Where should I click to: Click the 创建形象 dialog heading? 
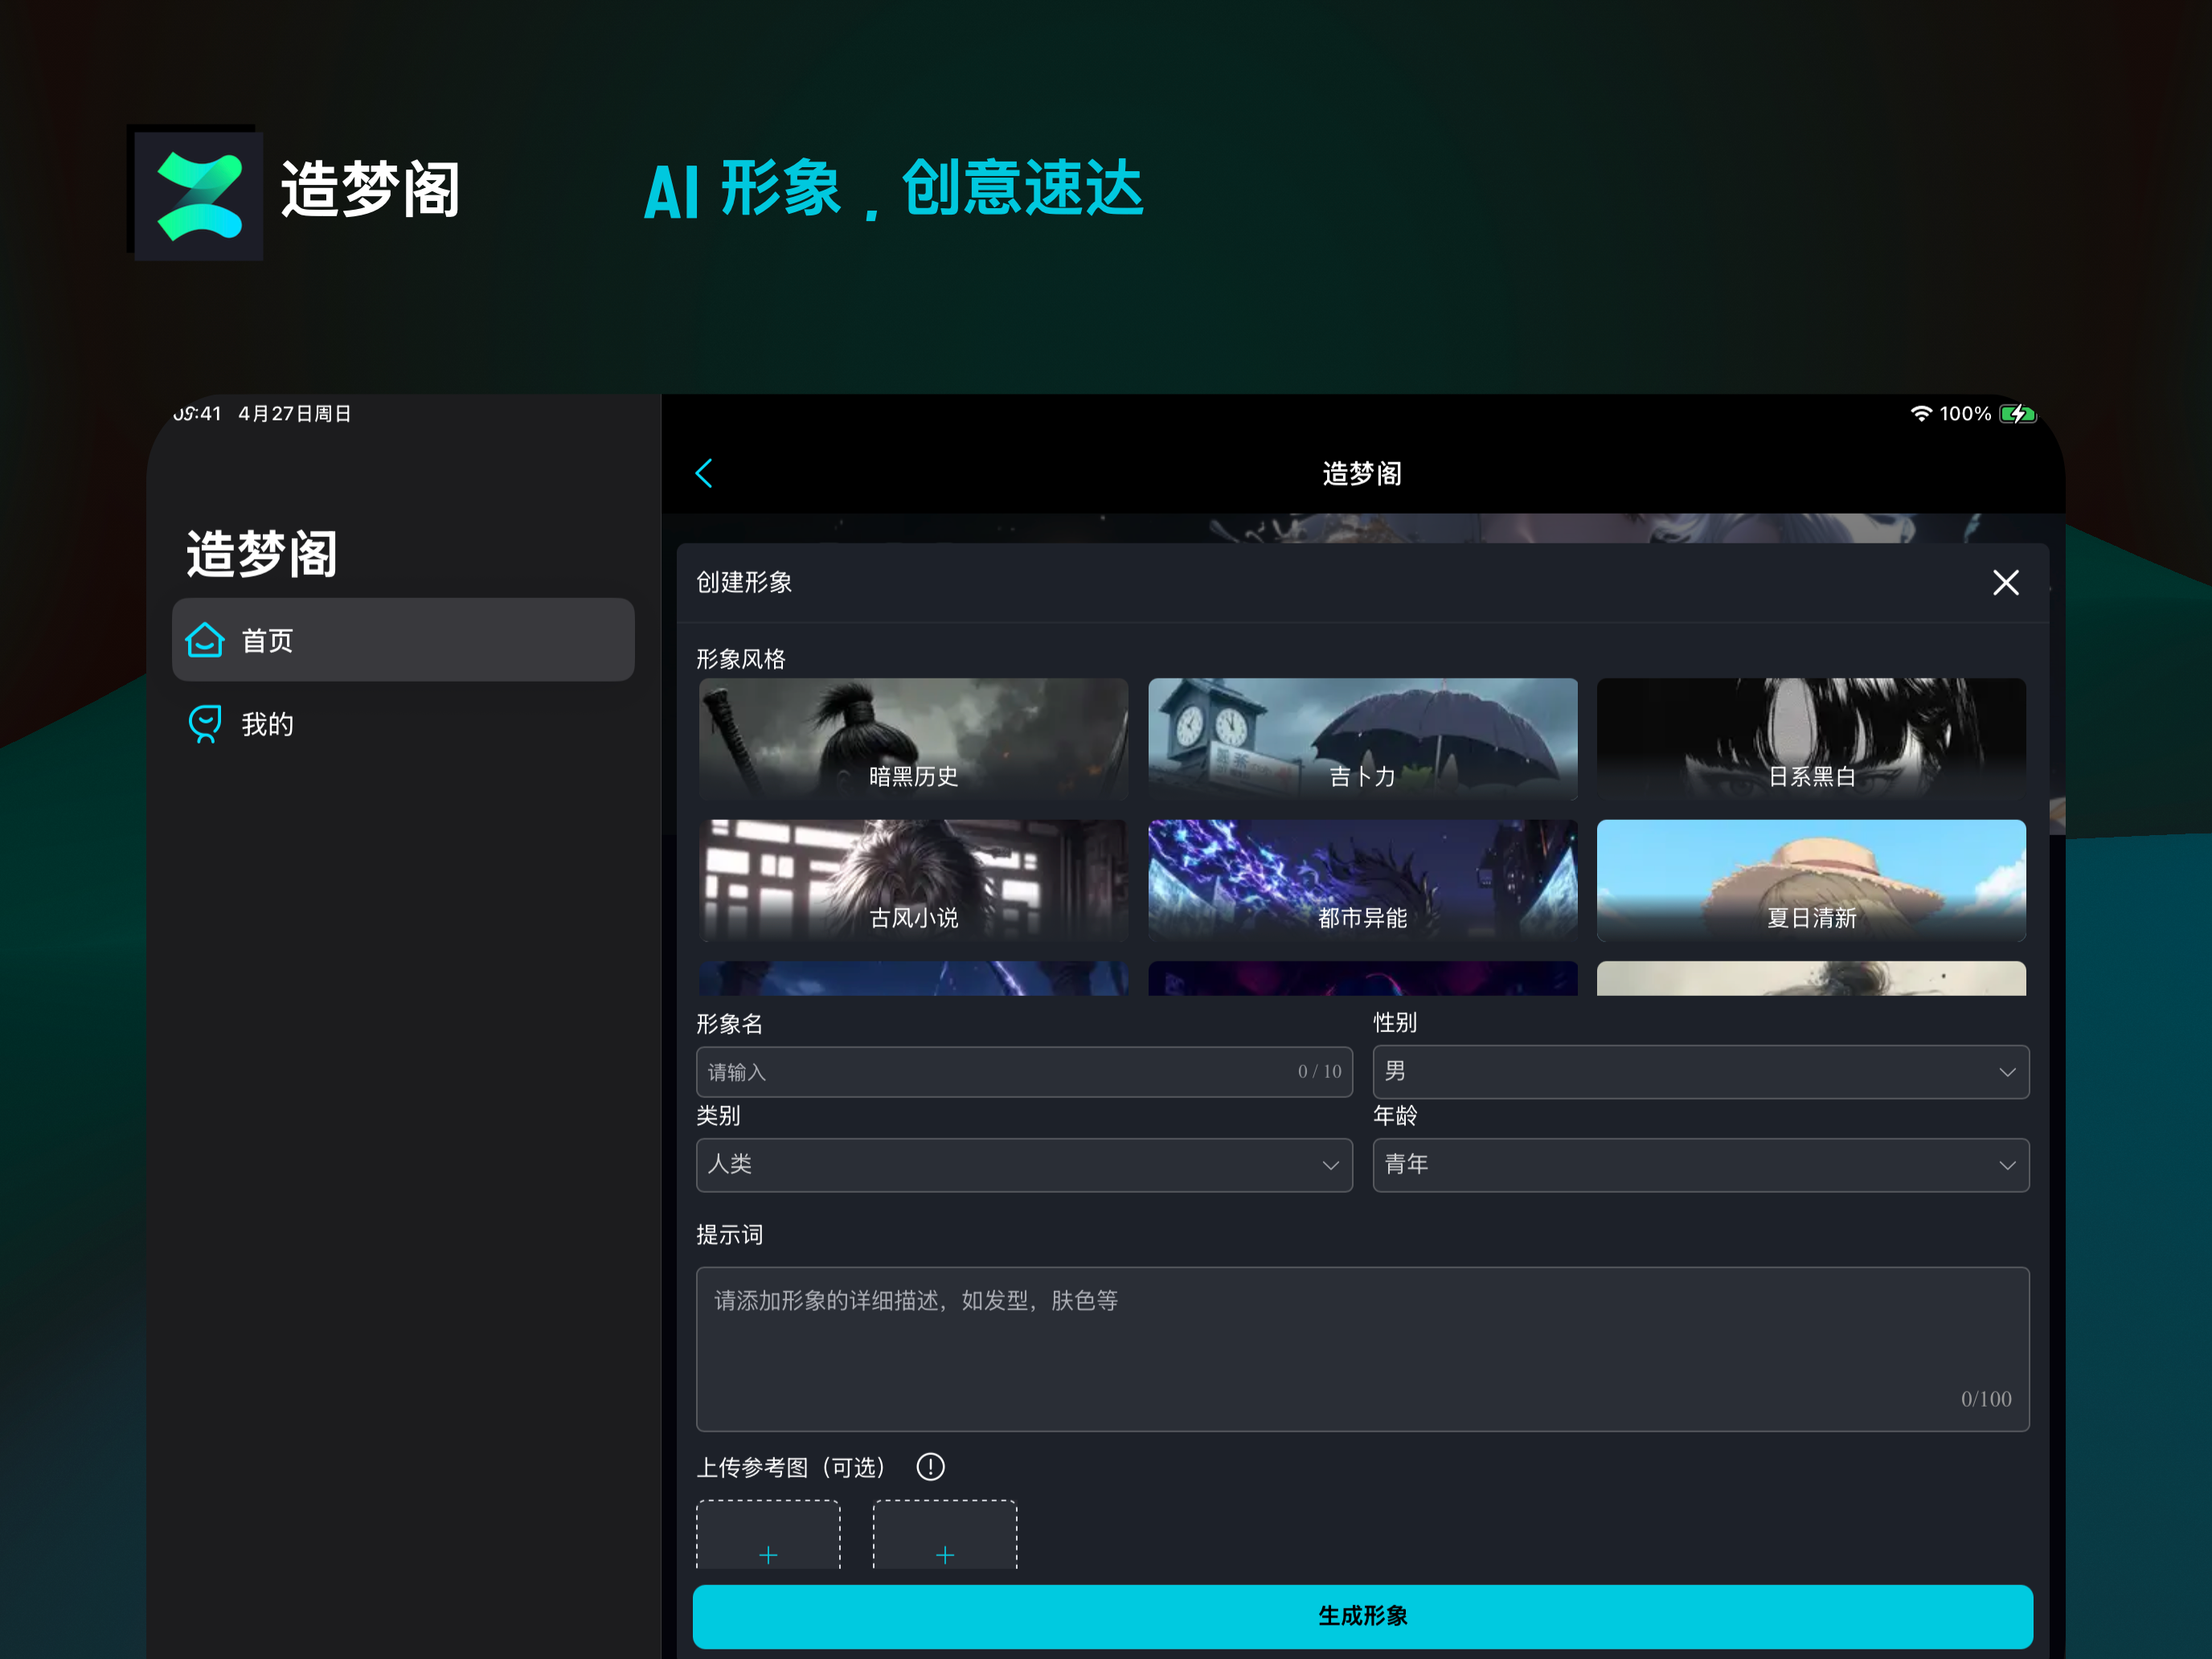coord(744,582)
